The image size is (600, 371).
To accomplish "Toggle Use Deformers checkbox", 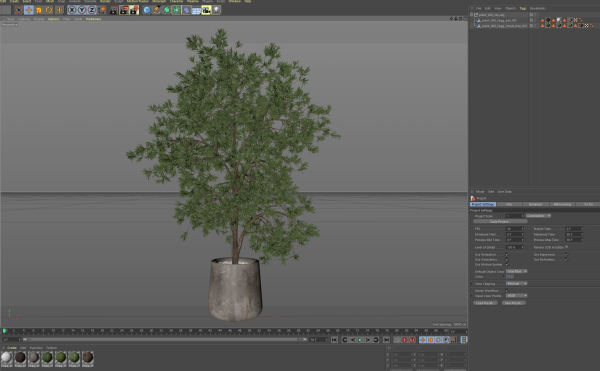I will coord(566,259).
